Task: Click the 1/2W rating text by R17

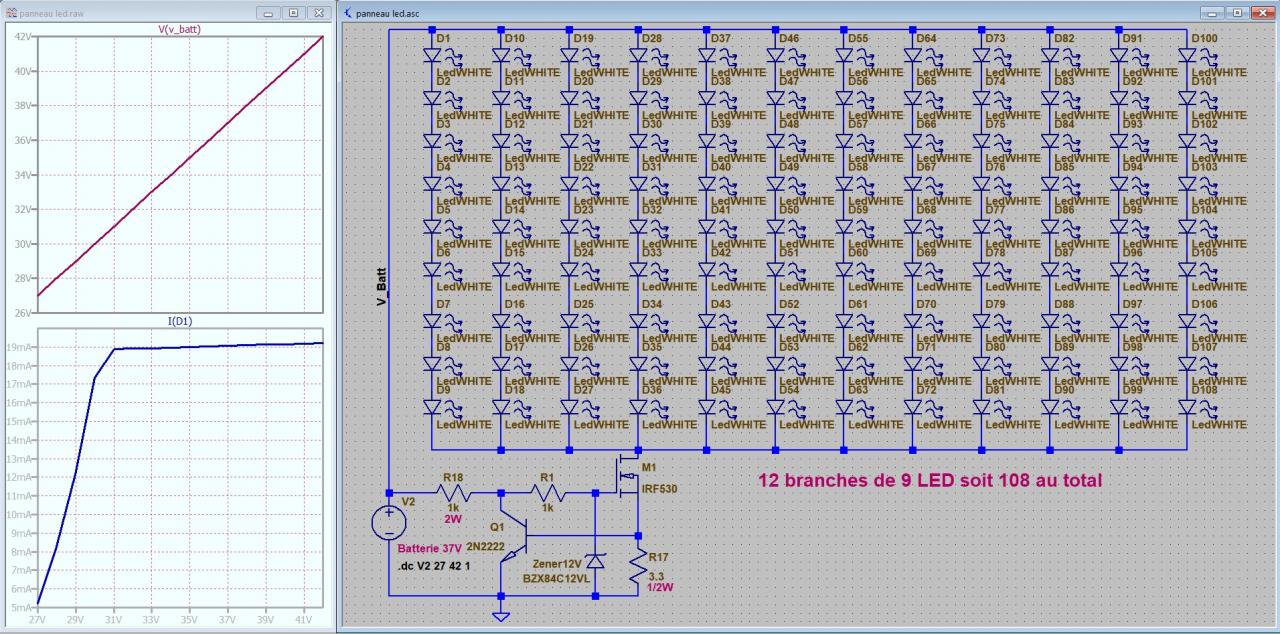Action: pos(661,588)
